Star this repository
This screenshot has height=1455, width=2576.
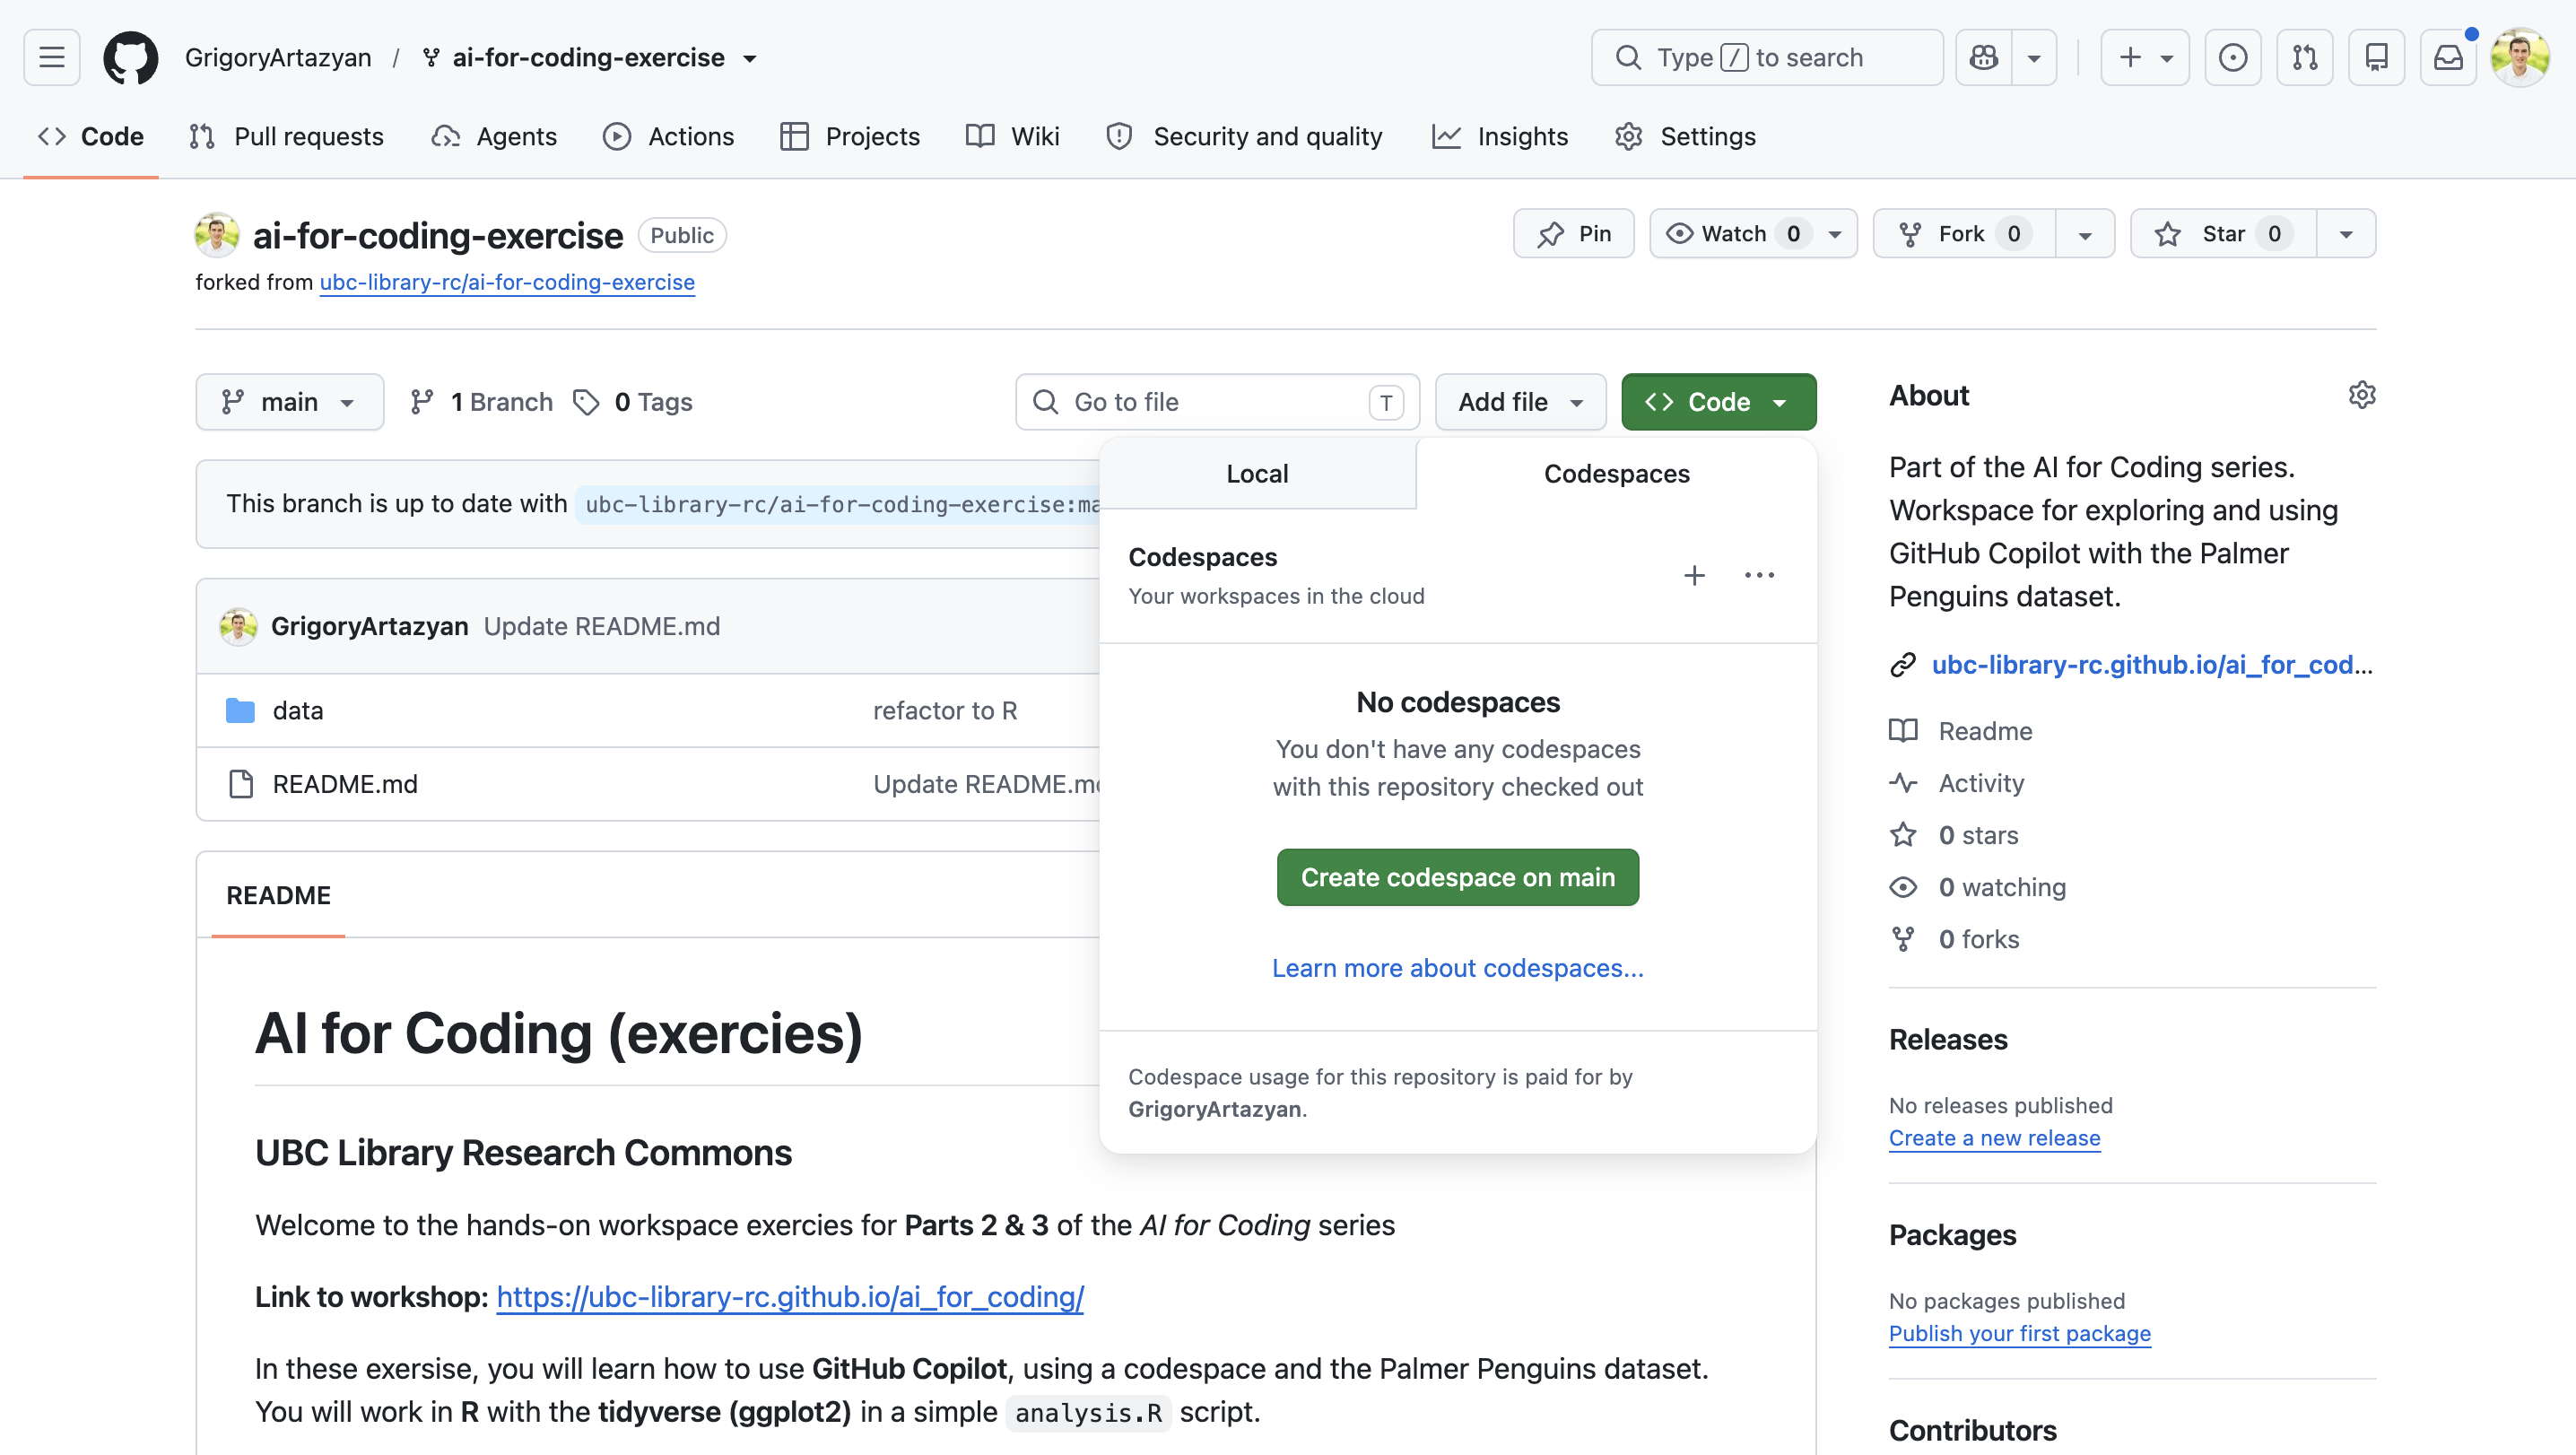2223,233
